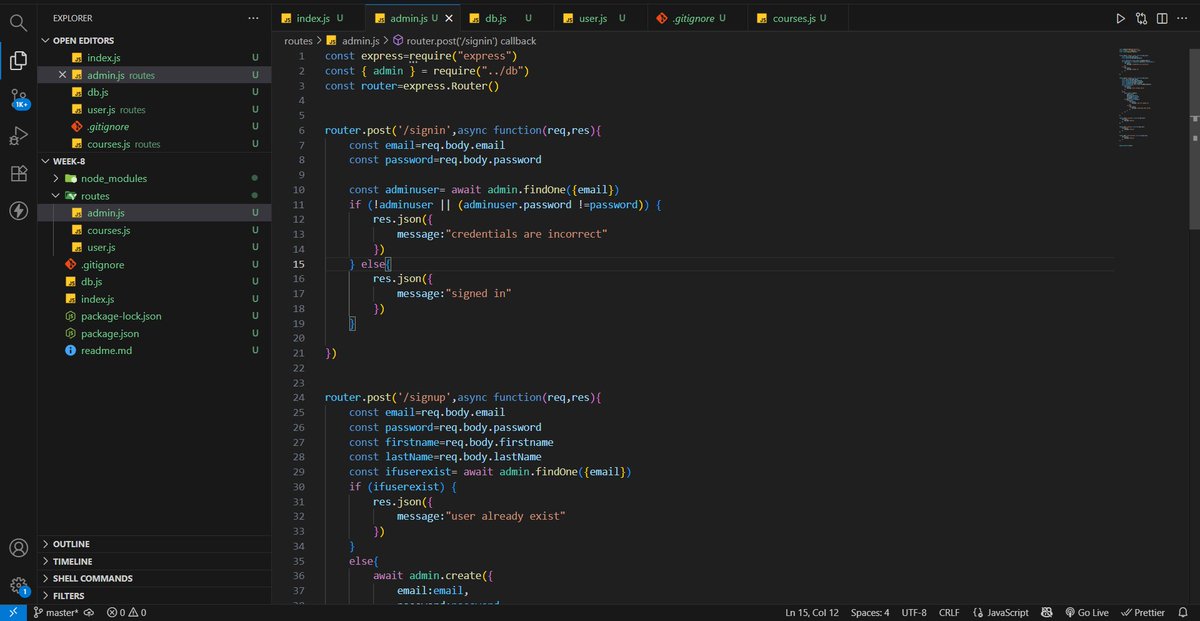
Task: Open .gitignore in WEEK-8 tree
Action: click(154, 264)
